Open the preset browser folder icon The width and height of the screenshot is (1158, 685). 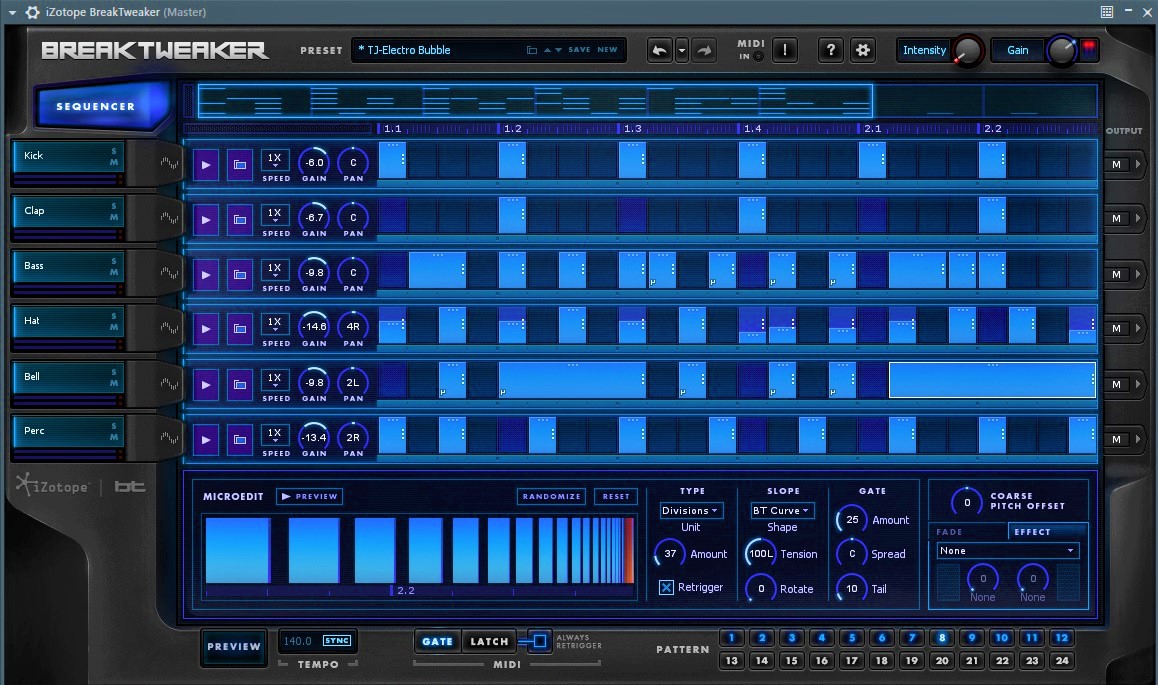pyautogui.click(x=532, y=50)
